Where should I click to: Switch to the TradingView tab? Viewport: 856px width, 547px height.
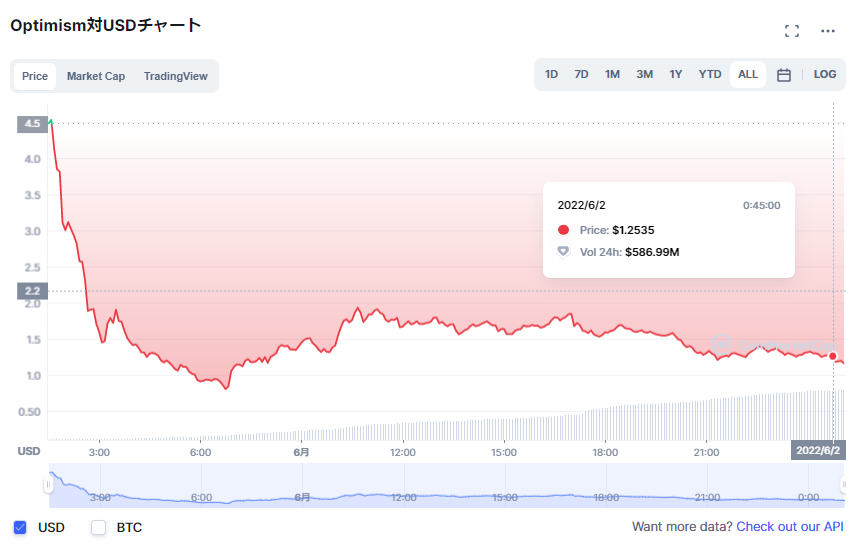[176, 76]
